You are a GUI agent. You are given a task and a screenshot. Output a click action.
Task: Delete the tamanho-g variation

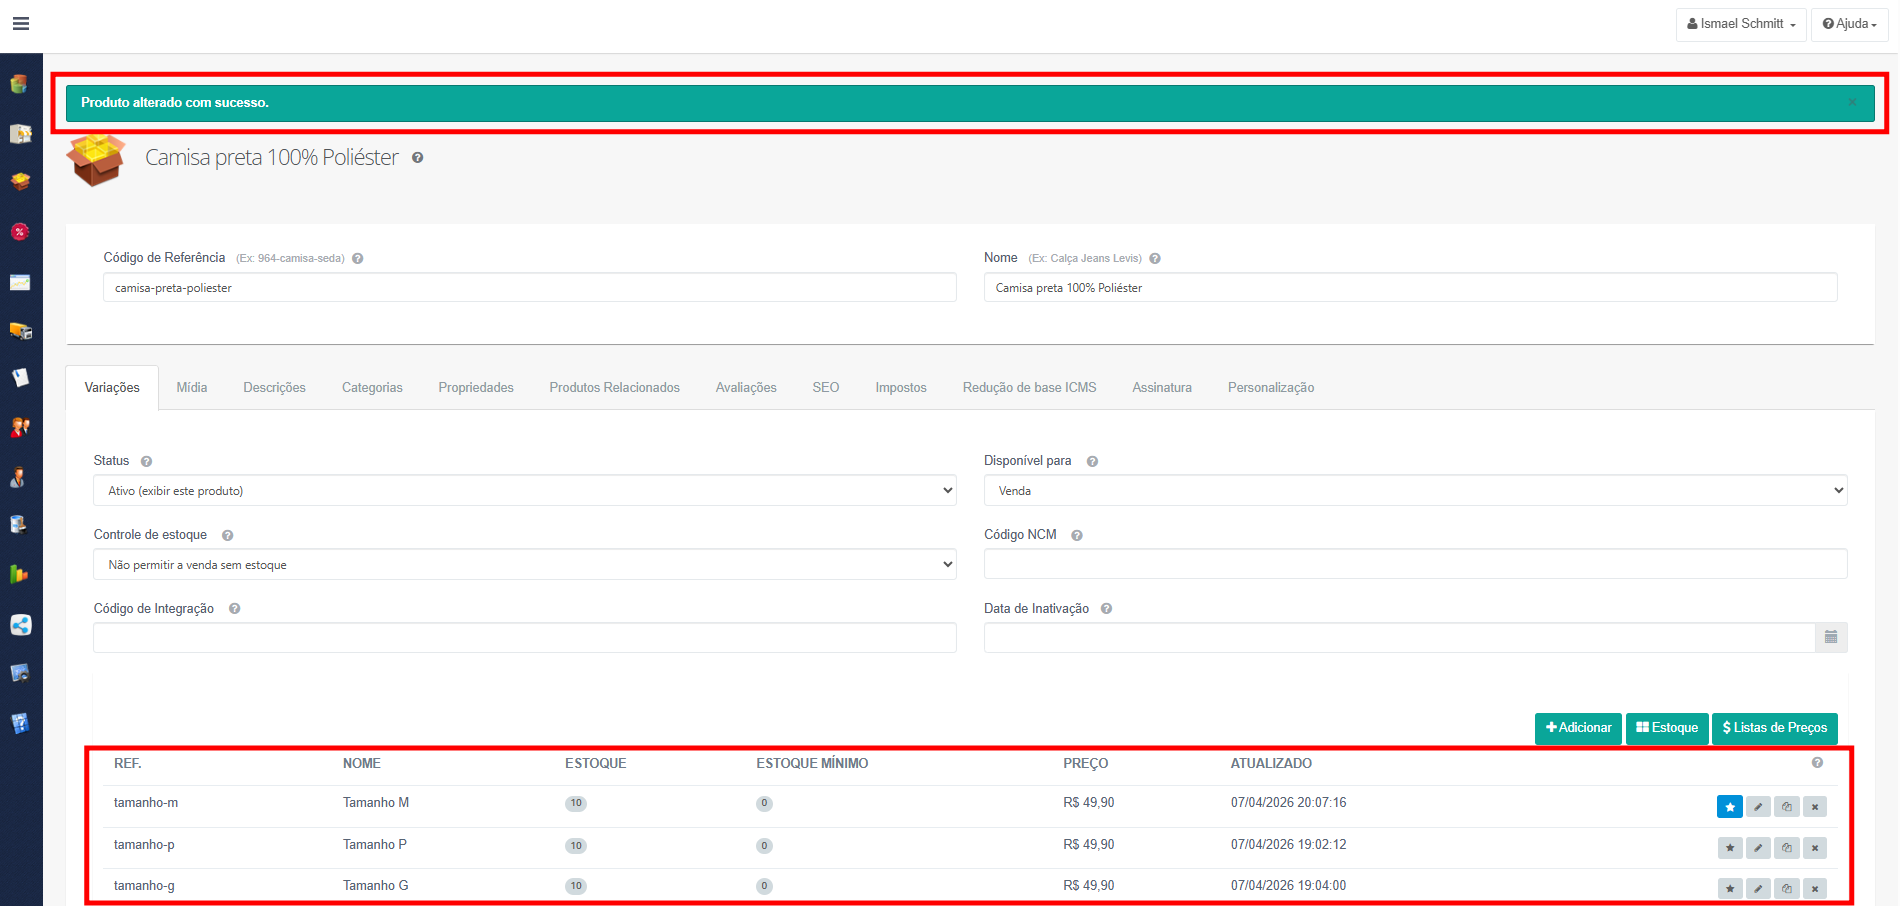[1815, 888]
